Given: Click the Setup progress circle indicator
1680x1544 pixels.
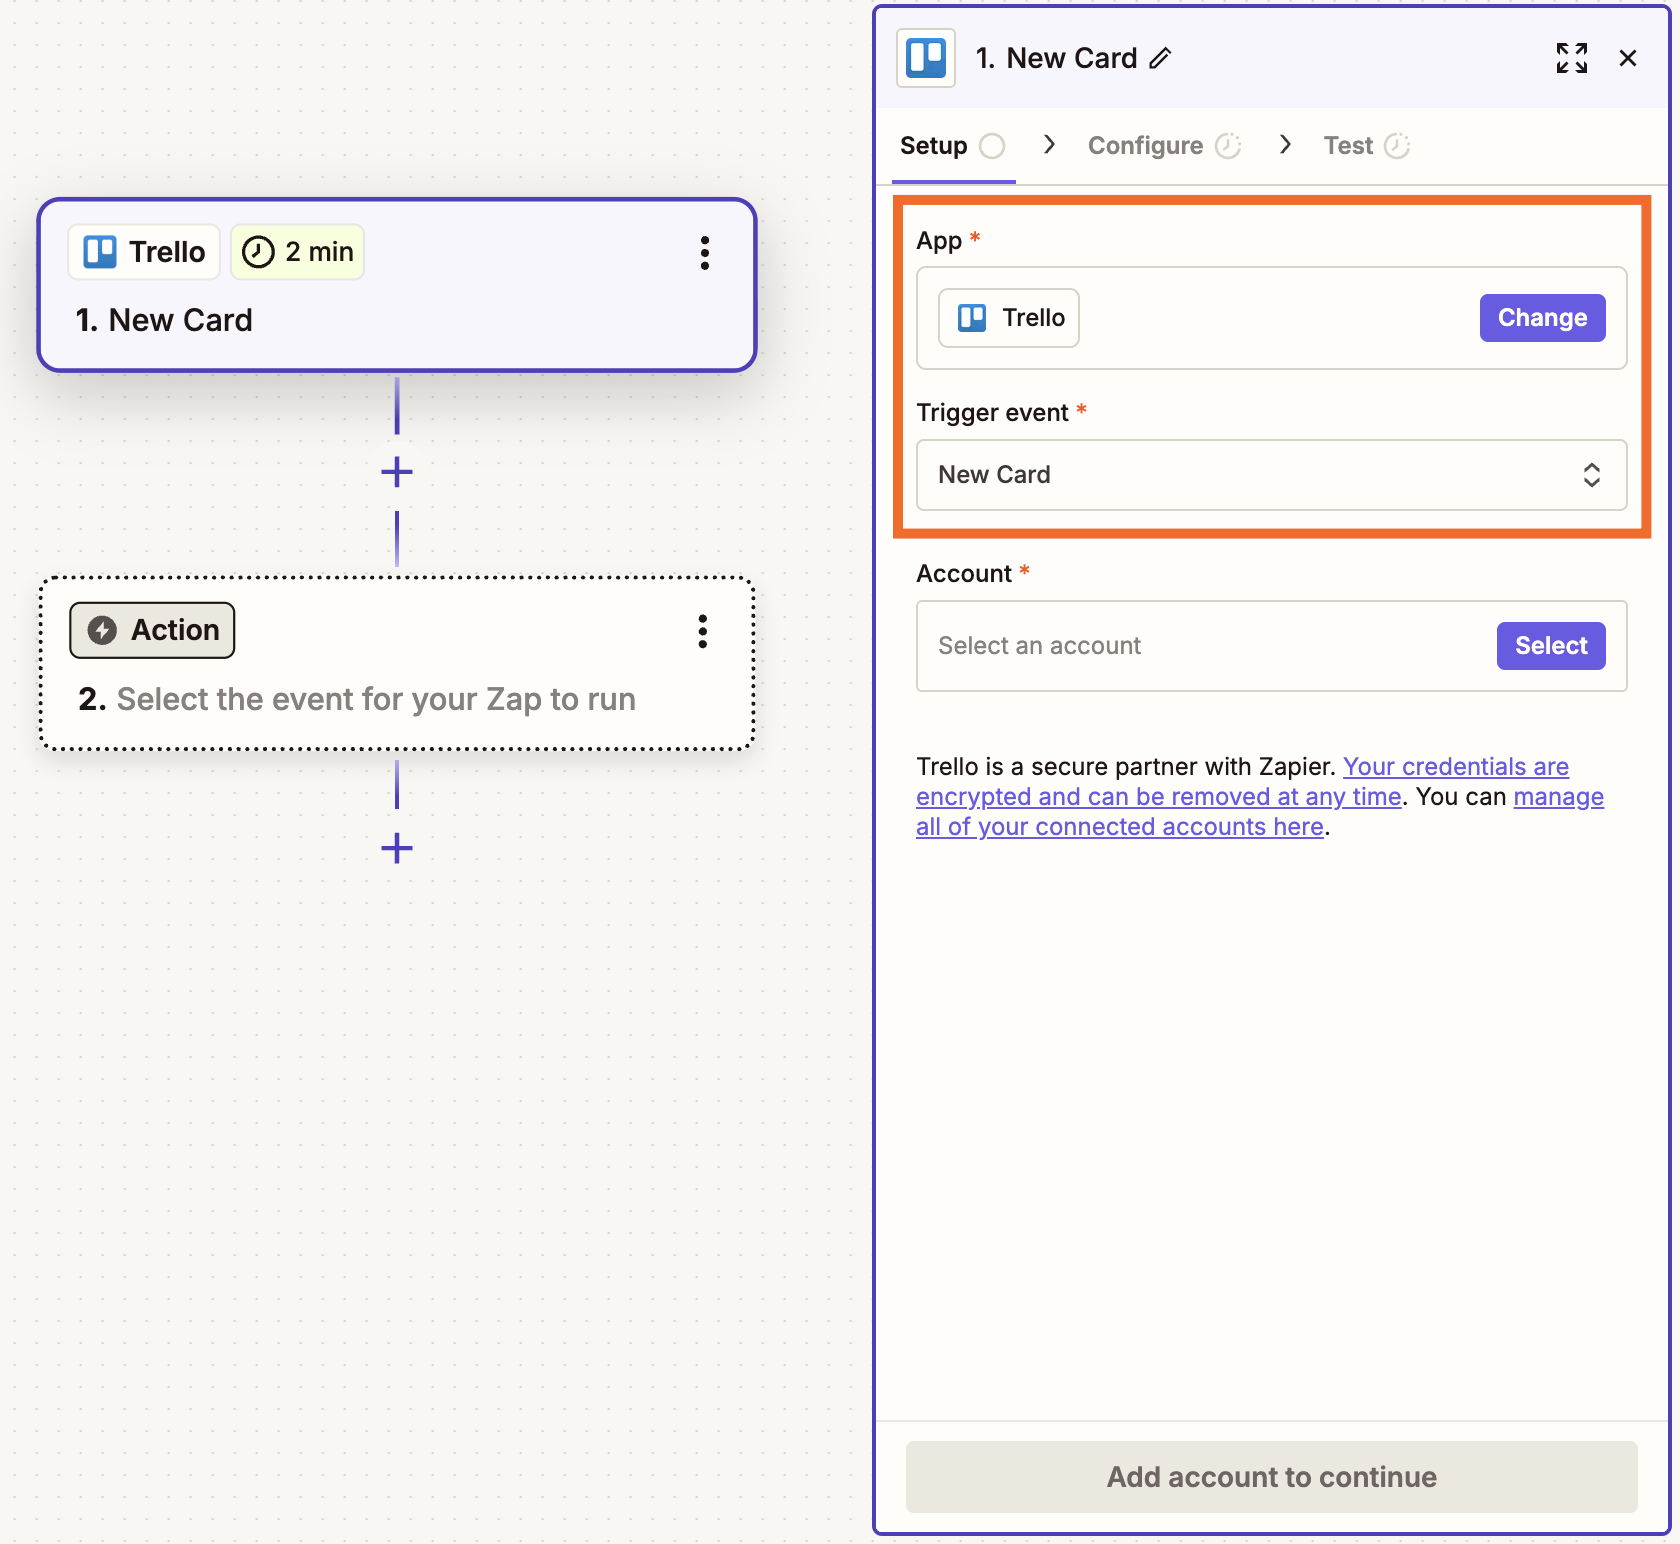Looking at the screenshot, I should point(993,145).
